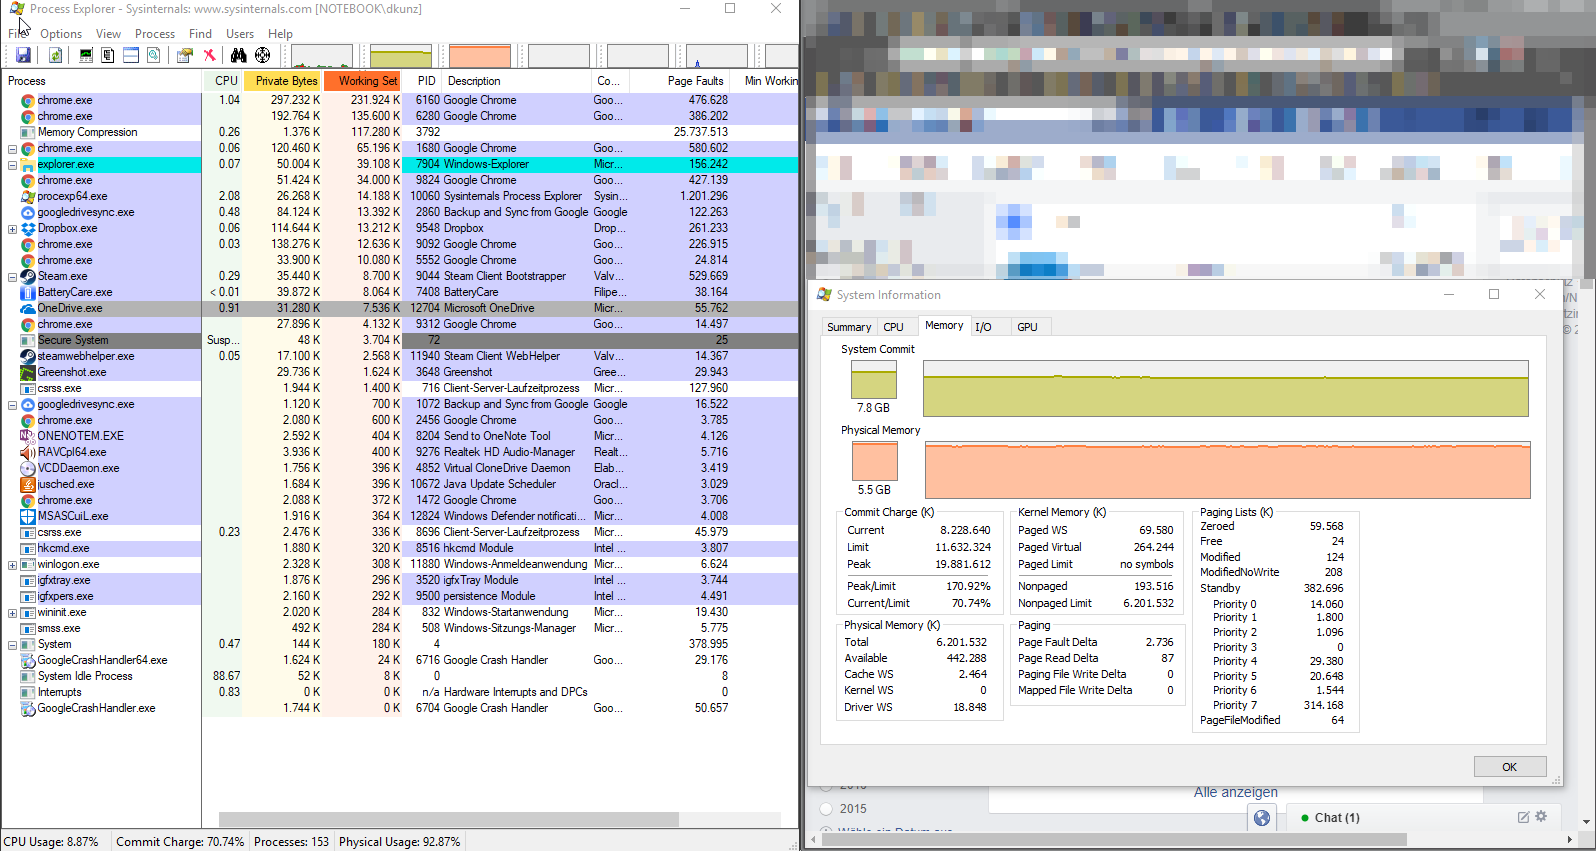This screenshot has width=1596, height=851.
Task: Click the Dropbox.exe process icon
Action: 28,228
